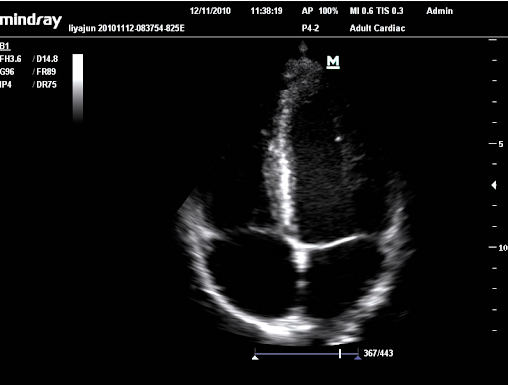Click the frame counter 367/443
Screen dimensions: 508x385
tap(378, 353)
